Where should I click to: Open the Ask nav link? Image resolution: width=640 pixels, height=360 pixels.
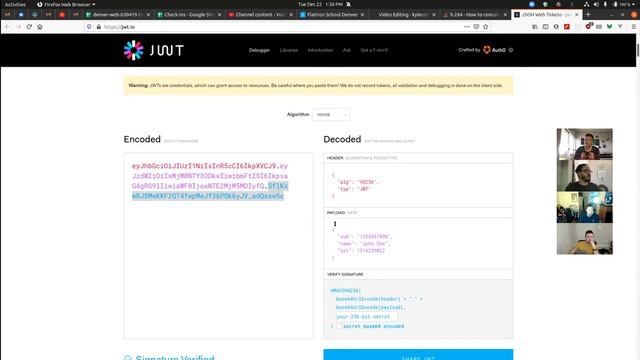tap(347, 50)
